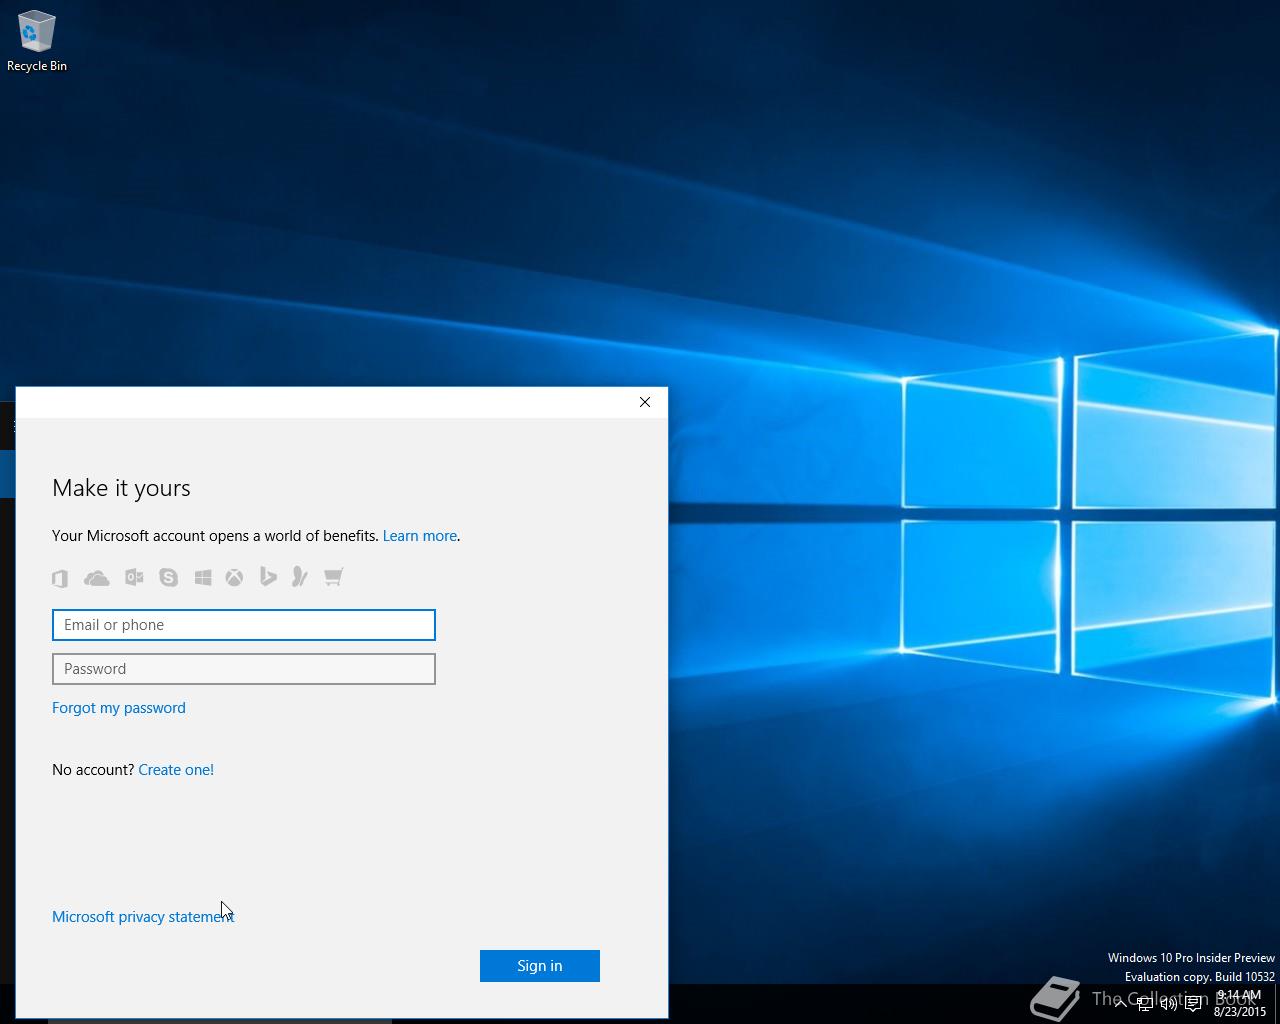Open the Recycle Bin desktop icon

(x=37, y=42)
